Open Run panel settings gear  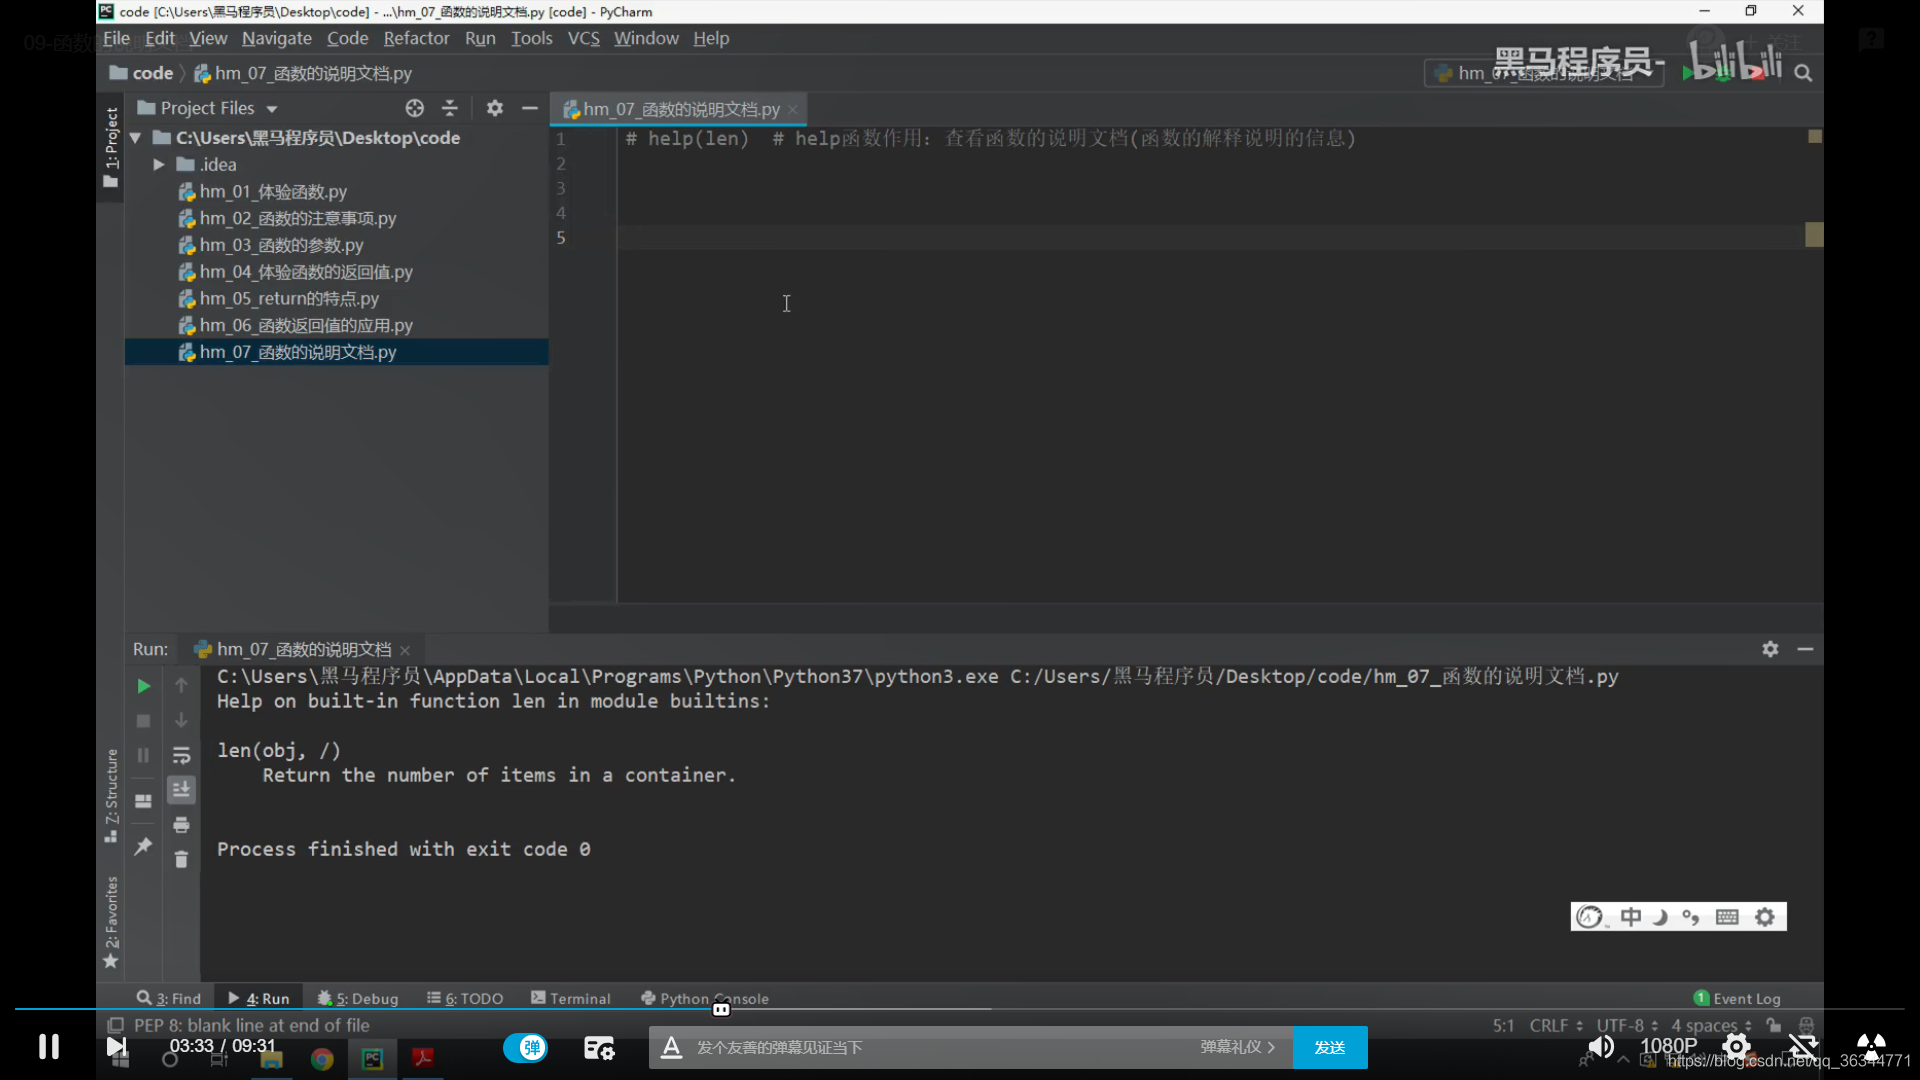pos(1770,649)
